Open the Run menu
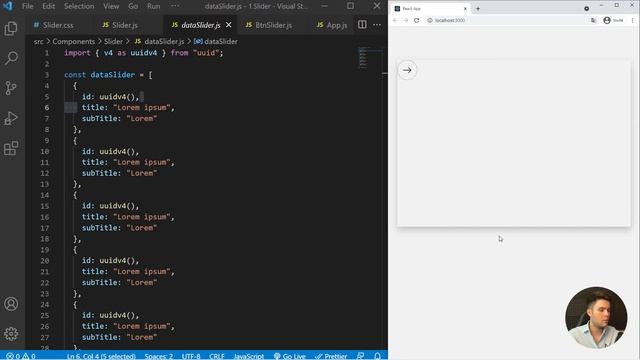The width and height of the screenshot is (640, 360). click(x=153, y=6)
